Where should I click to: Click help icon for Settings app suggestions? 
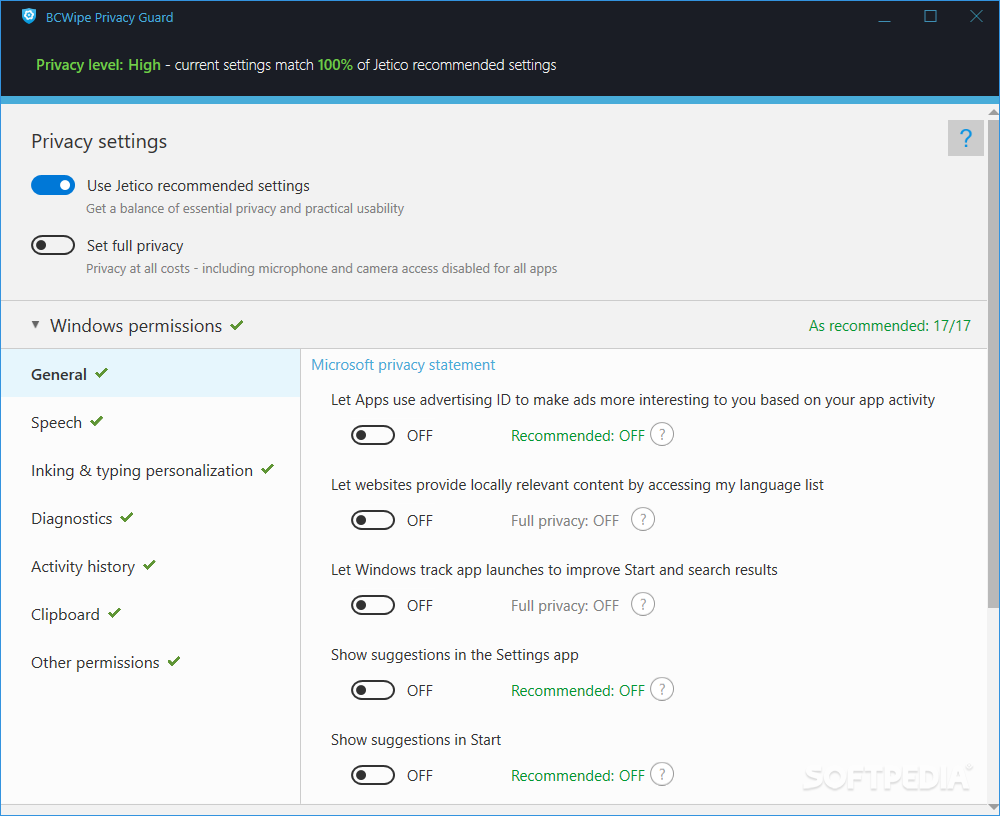(662, 690)
